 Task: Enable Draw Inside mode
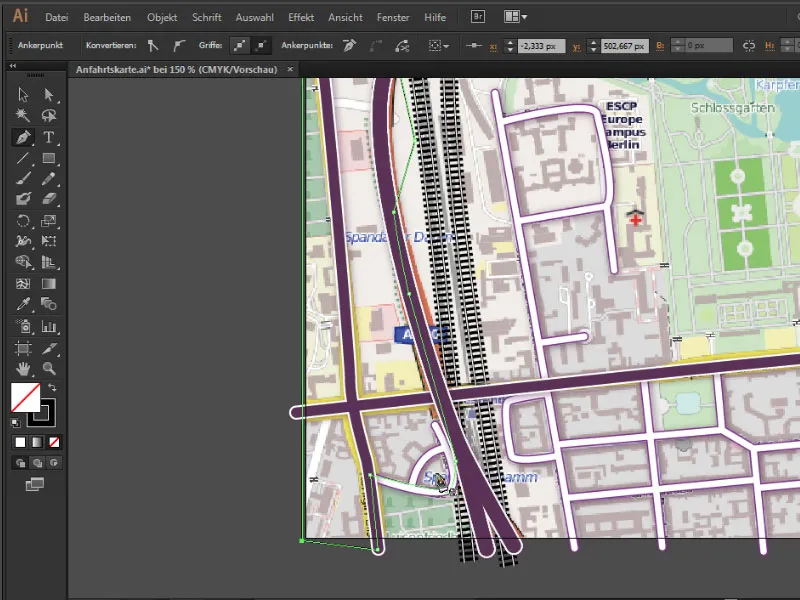pyautogui.click(x=54, y=463)
